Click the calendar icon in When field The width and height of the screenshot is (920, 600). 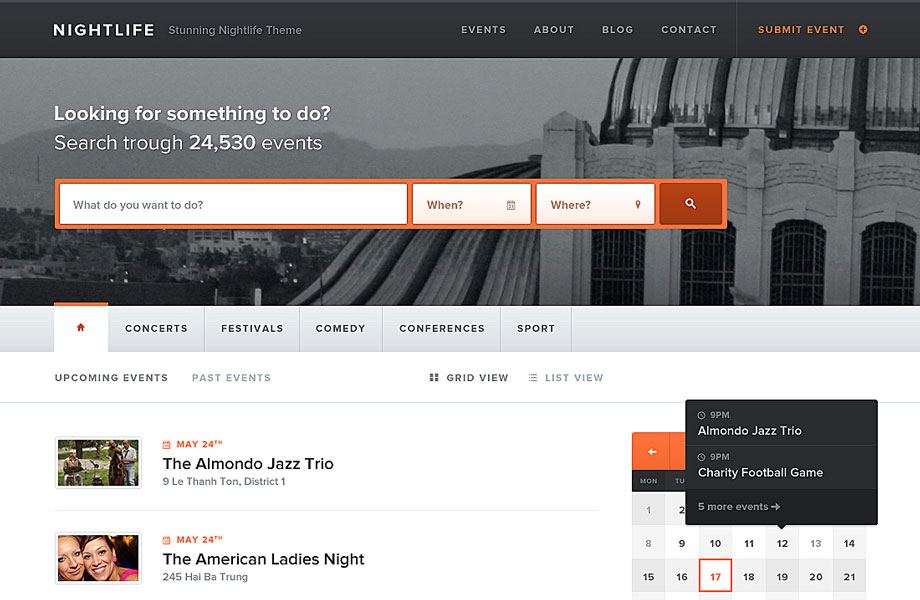(x=511, y=205)
